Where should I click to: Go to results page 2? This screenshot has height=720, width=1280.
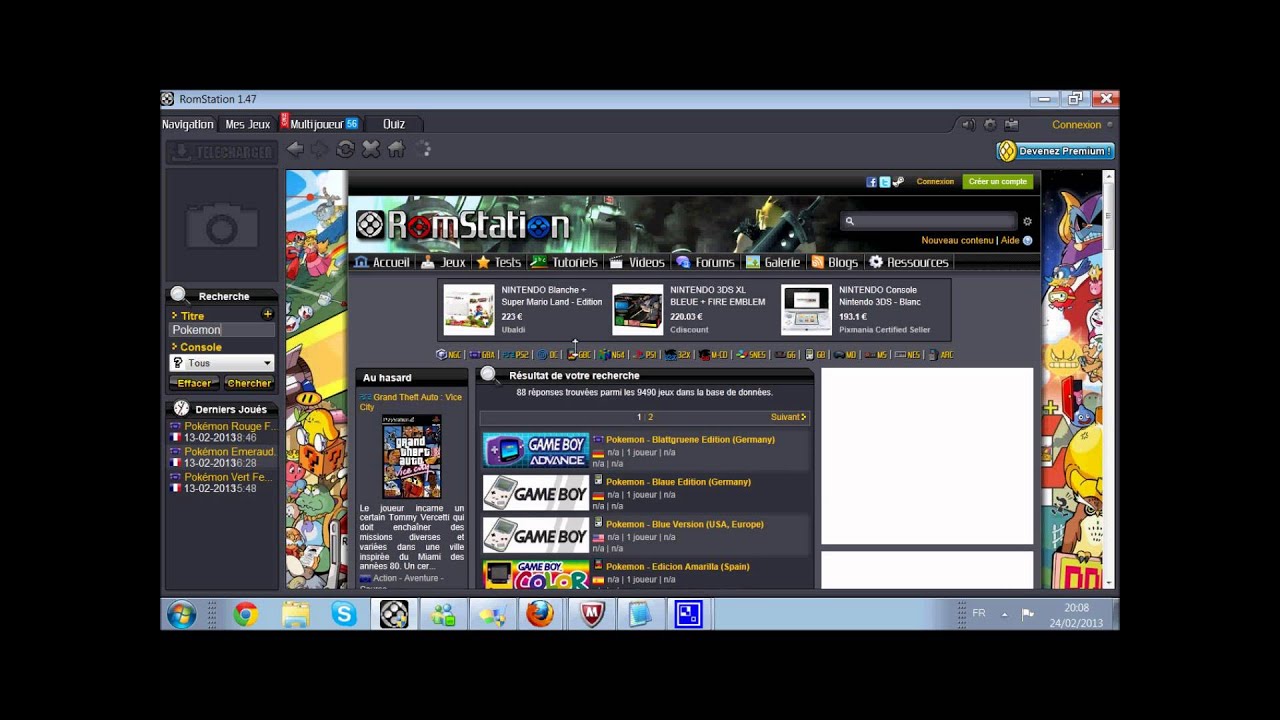pos(650,417)
